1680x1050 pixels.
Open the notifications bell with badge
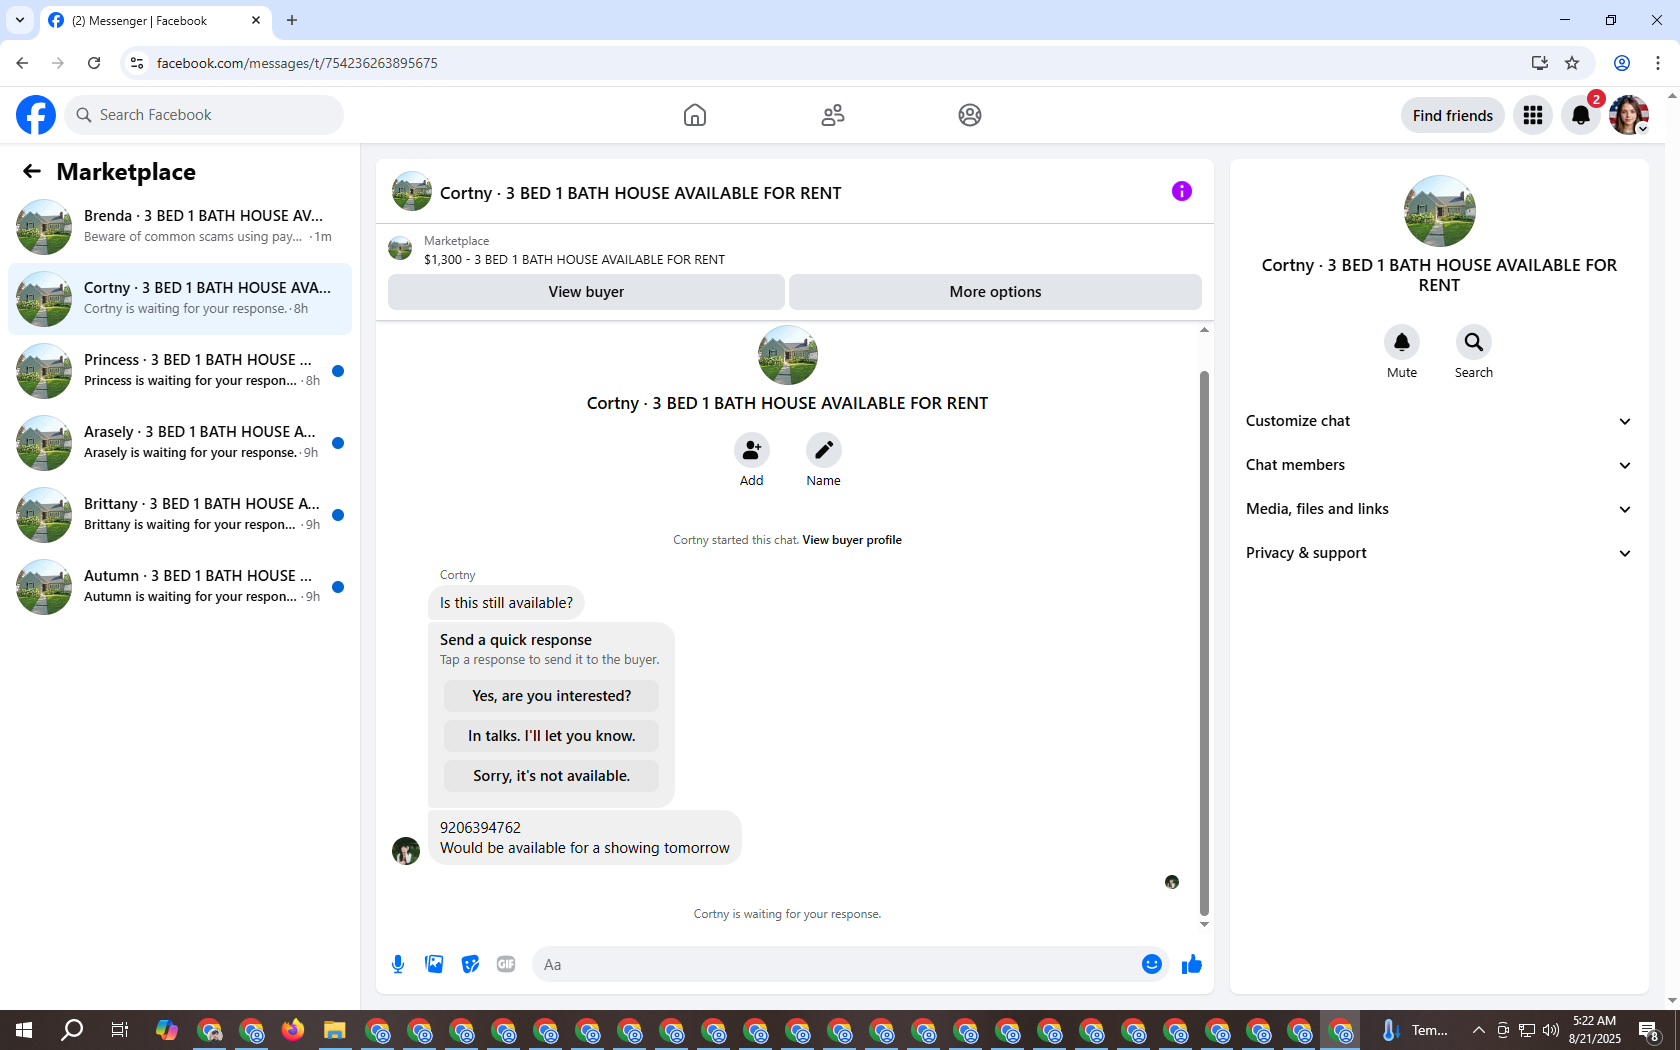click(1581, 115)
